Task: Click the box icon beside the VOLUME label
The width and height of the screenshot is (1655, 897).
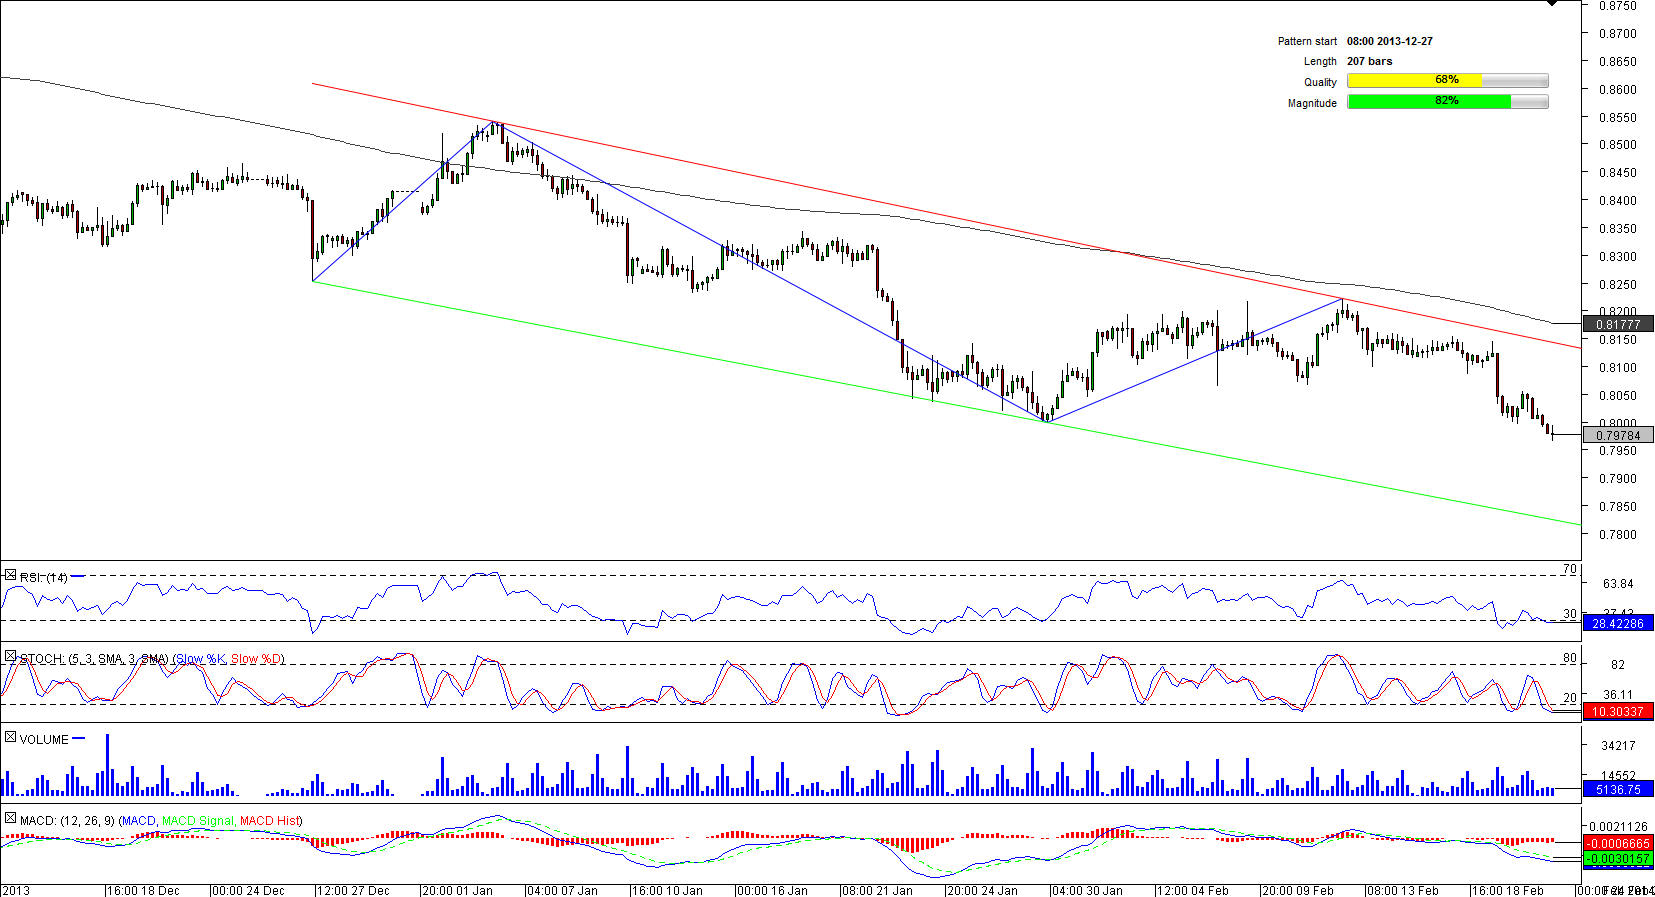Action: (x=10, y=738)
